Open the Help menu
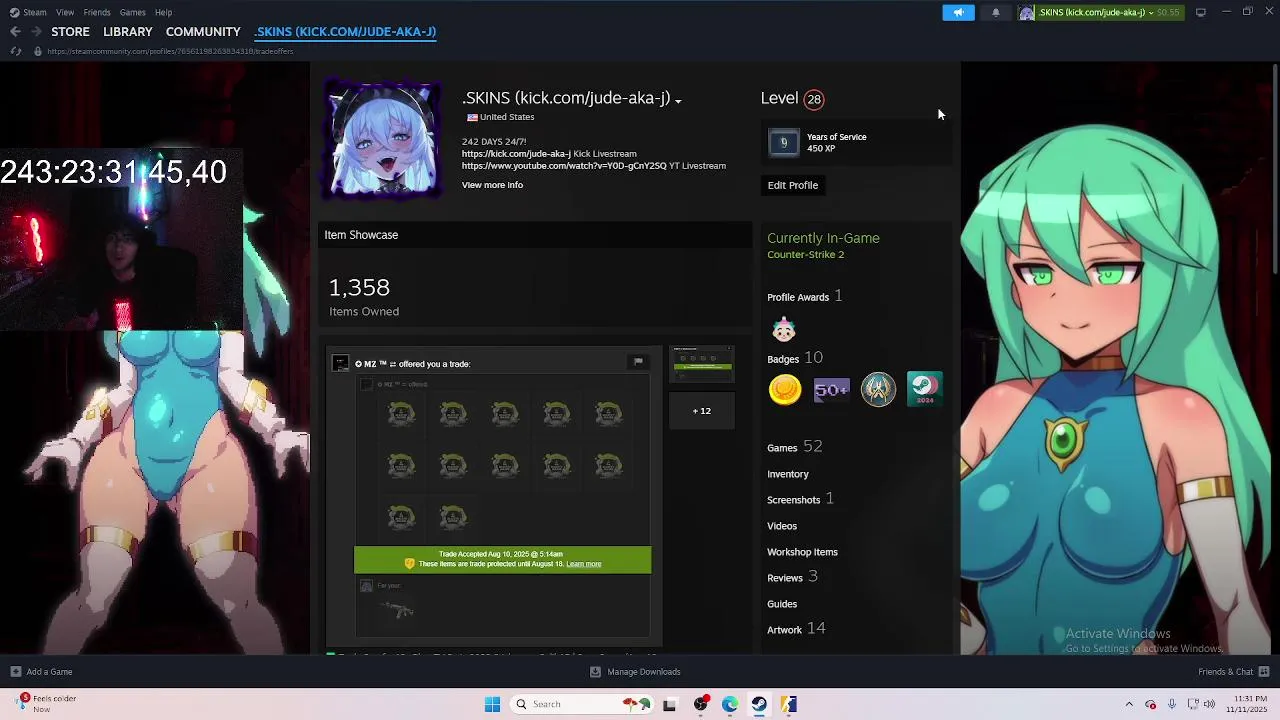Viewport: 1280px width, 720px height. coord(163,12)
